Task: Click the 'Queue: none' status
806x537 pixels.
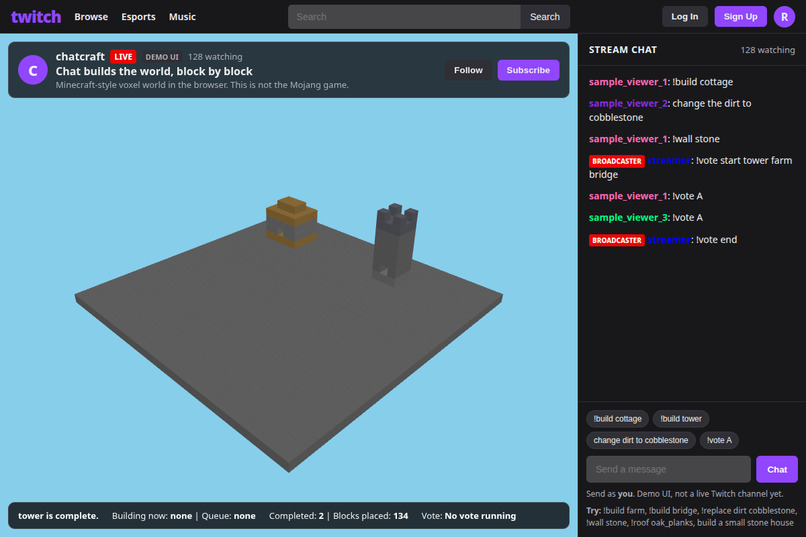Action: click(228, 516)
